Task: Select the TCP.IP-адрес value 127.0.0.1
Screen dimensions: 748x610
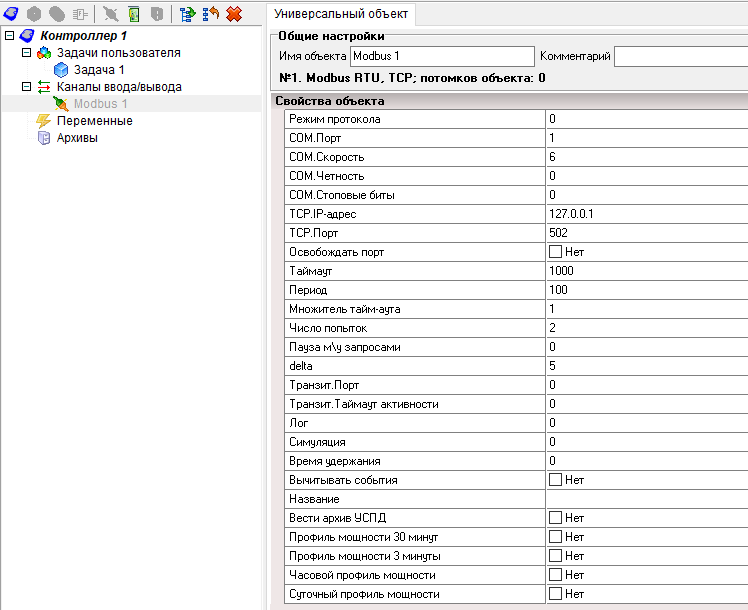Action: point(647,214)
